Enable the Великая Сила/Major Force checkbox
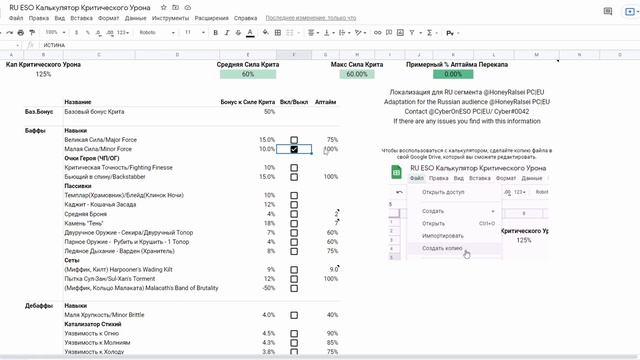The image size is (640, 360). coord(294,140)
